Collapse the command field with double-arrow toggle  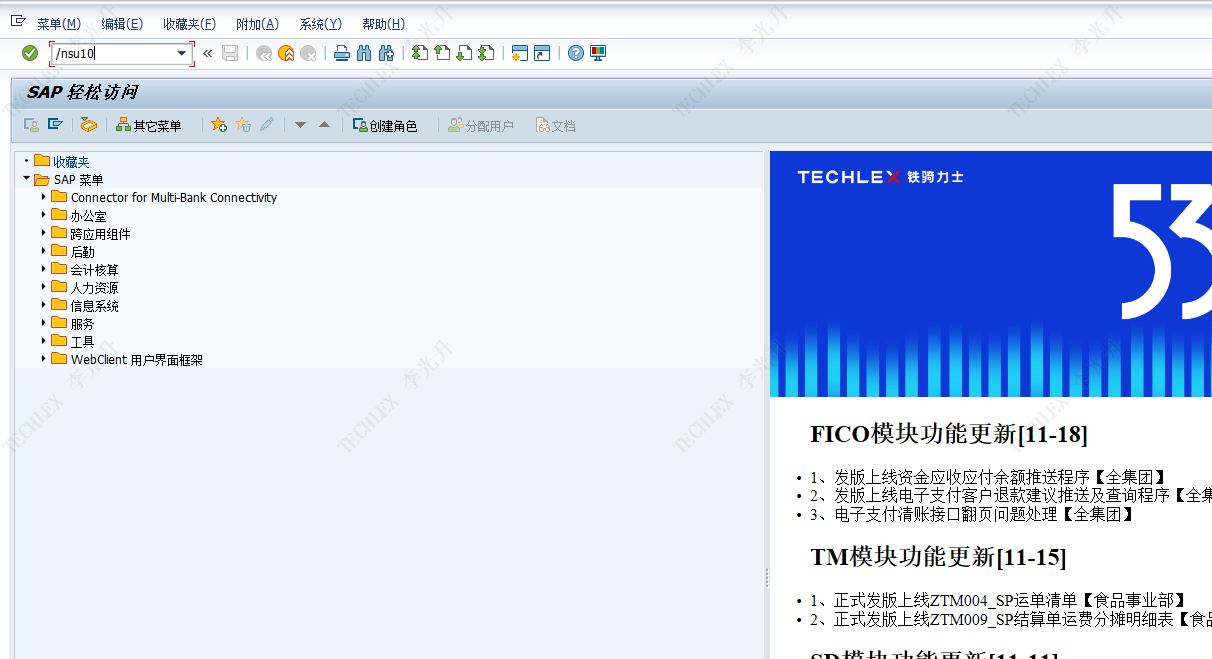pyautogui.click(x=208, y=53)
